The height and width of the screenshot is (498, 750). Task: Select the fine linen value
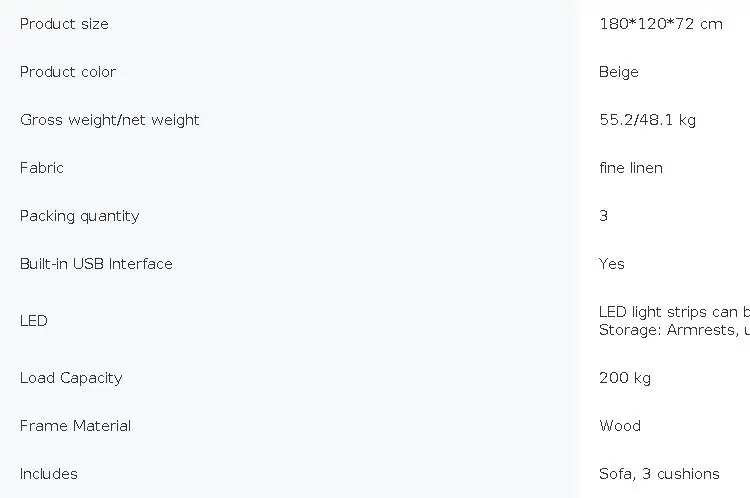[630, 168]
